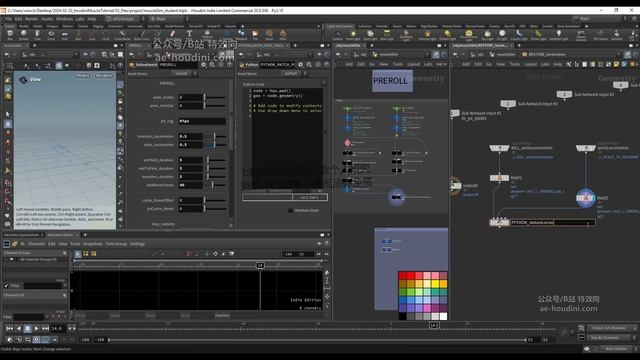Add an Environment Light from the shelf
This screenshot has width=640, height=360.
(469, 36)
